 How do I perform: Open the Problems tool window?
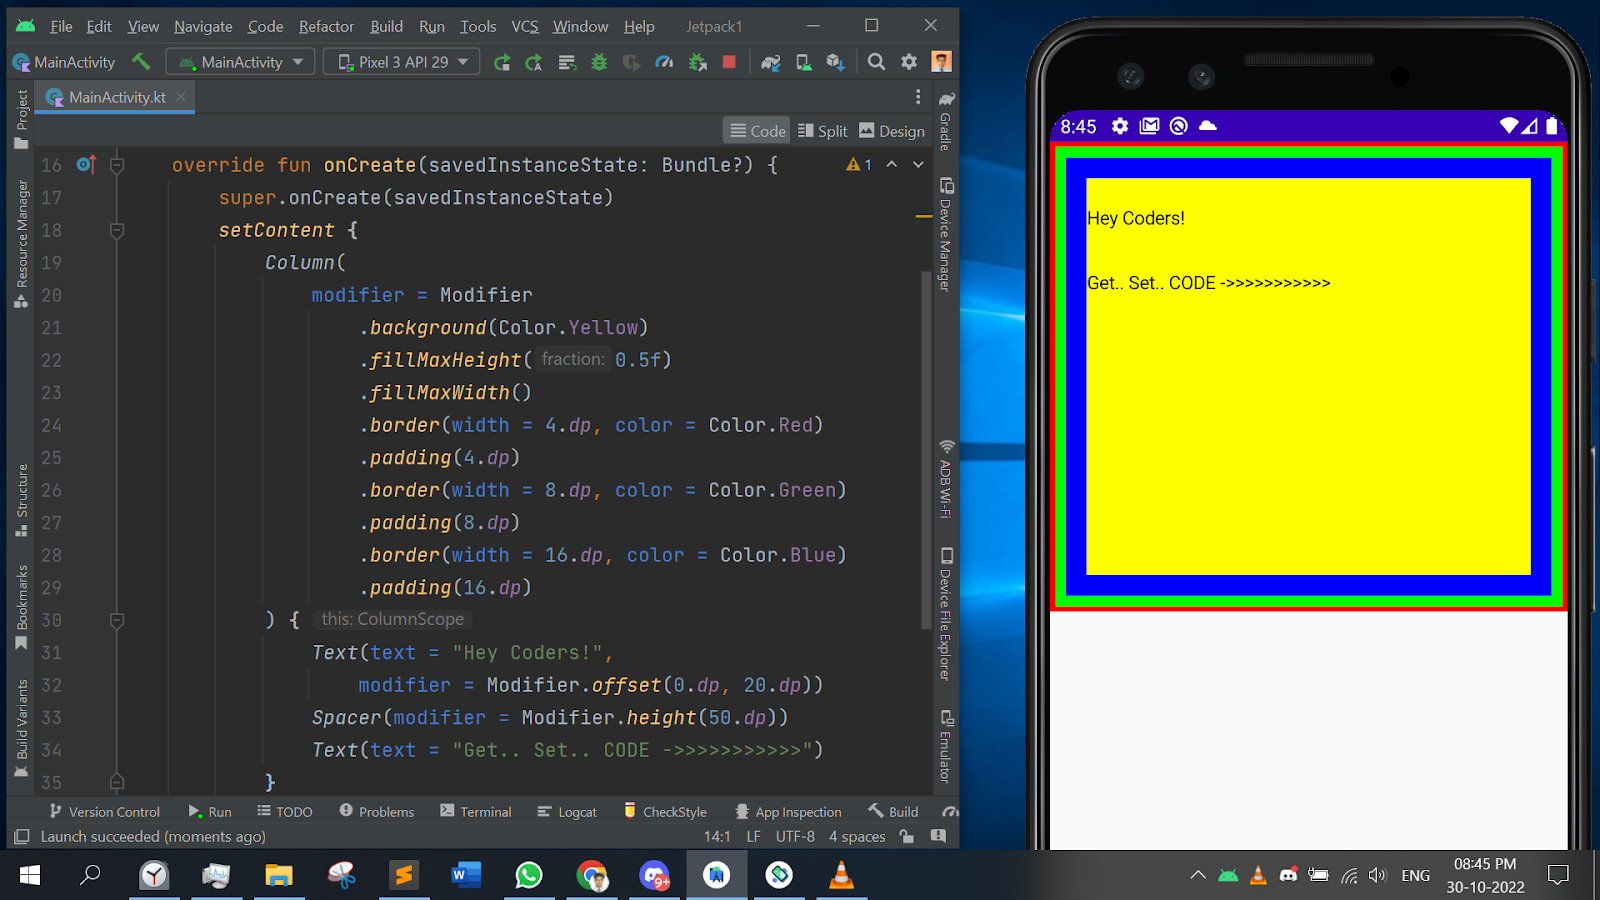(x=376, y=811)
